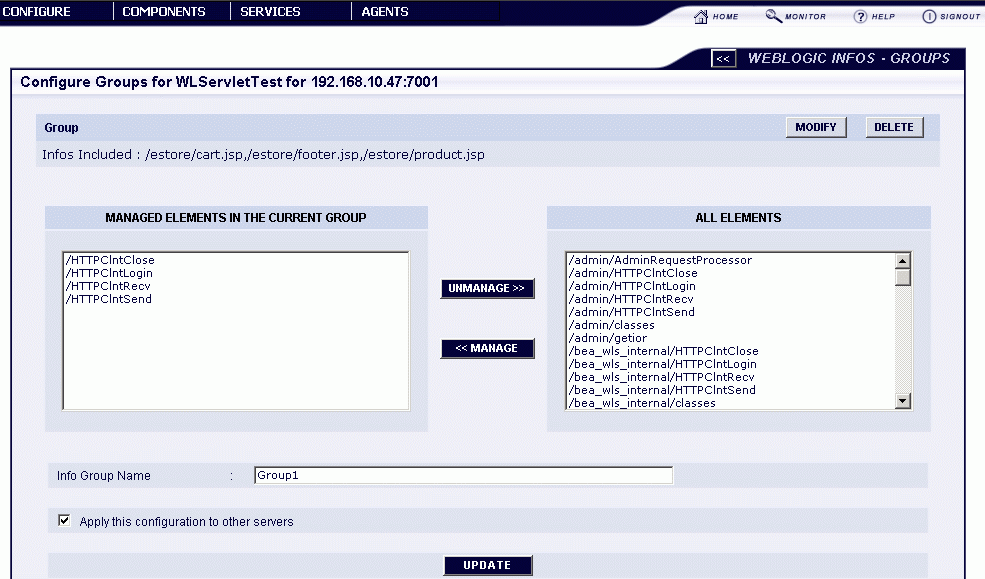Uncheck Apply this configuration to other servers
985x579 pixels.
[x=64, y=521]
